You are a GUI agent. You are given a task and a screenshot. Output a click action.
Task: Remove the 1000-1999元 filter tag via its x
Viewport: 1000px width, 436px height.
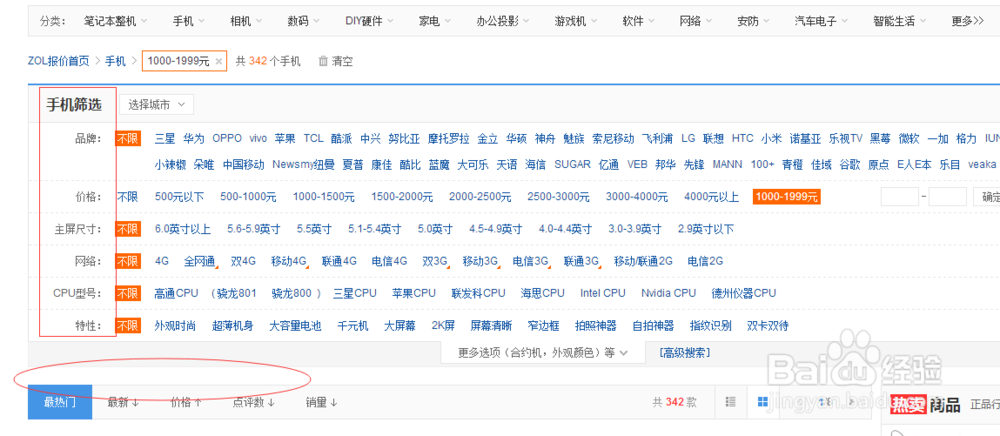[x=219, y=61]
